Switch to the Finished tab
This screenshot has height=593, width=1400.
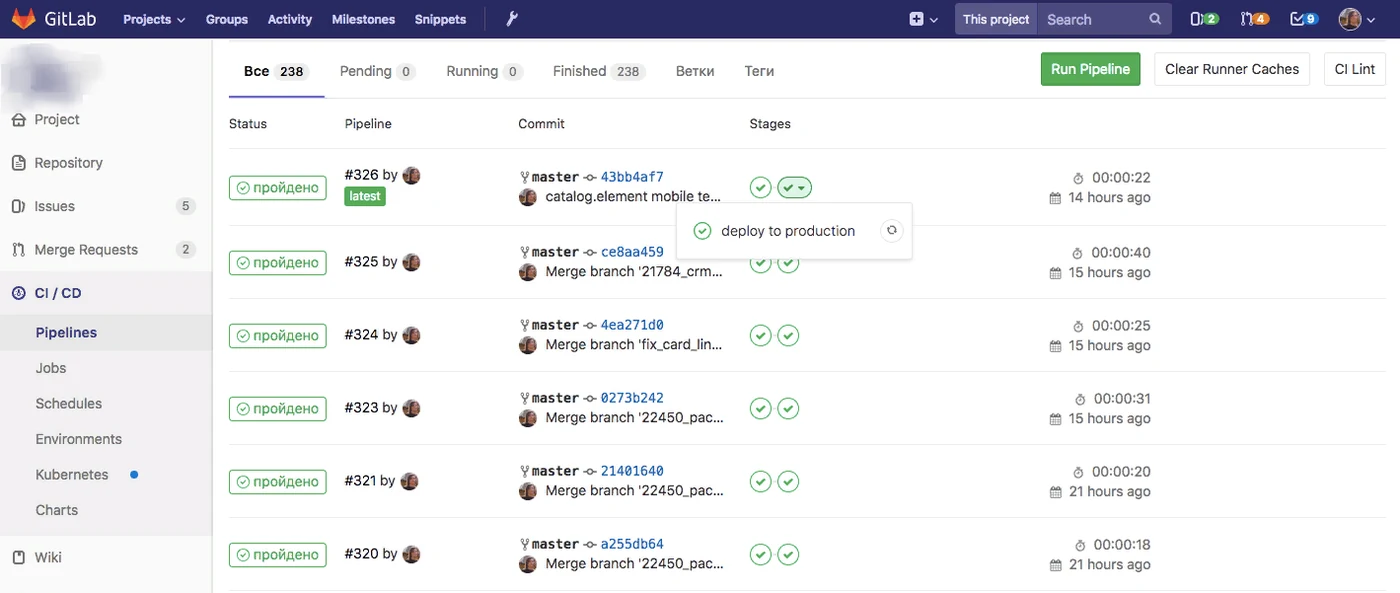[599, 71]
